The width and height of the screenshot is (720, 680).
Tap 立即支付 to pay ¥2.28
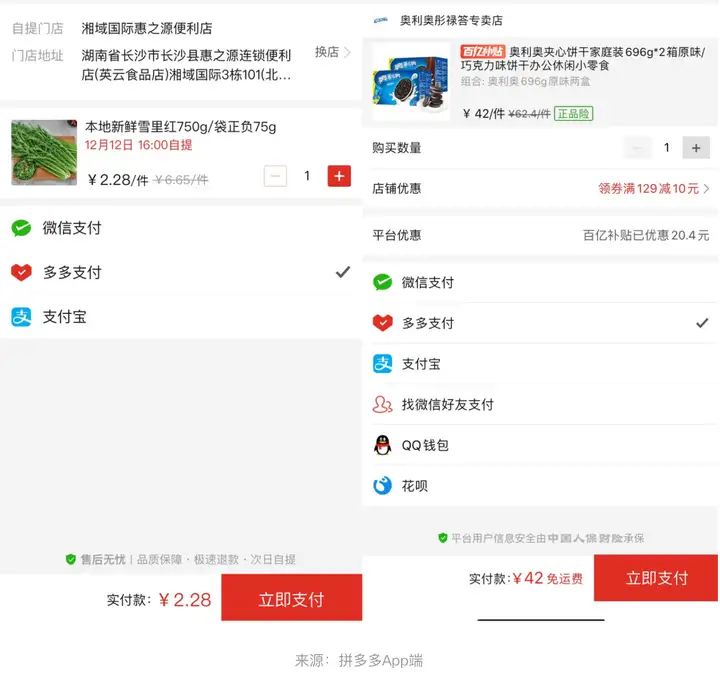[292, 597]
